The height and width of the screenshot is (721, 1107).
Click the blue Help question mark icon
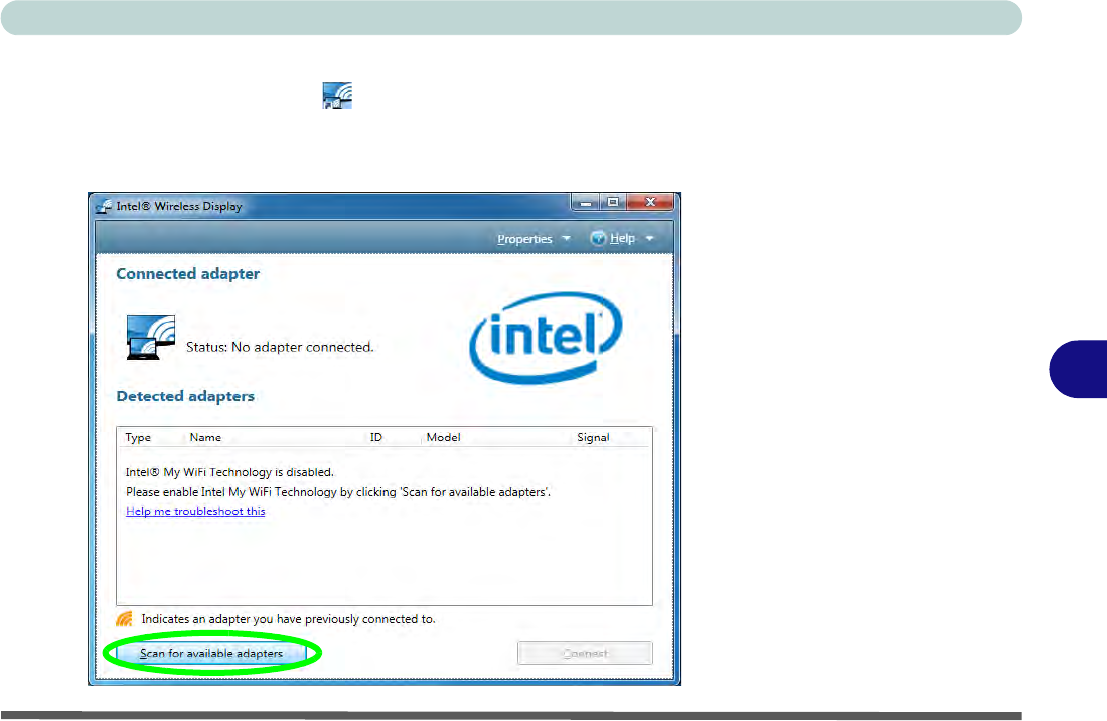point(598,239)
